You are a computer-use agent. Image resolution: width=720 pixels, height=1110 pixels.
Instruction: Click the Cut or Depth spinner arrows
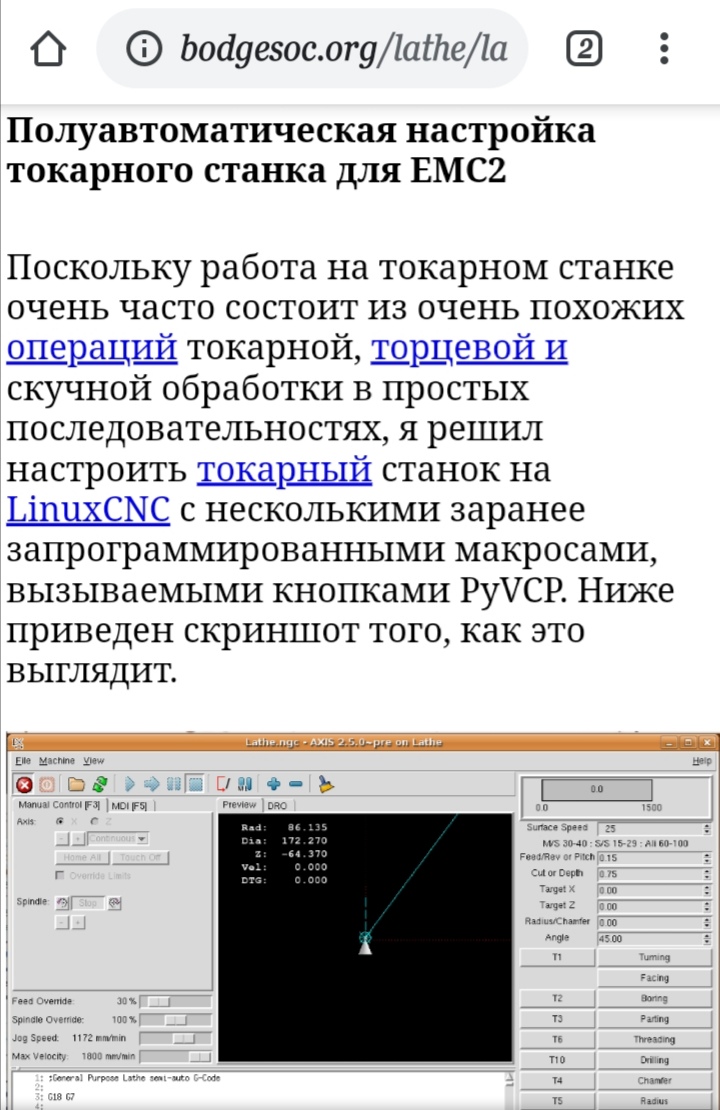(x=707, y=874)
